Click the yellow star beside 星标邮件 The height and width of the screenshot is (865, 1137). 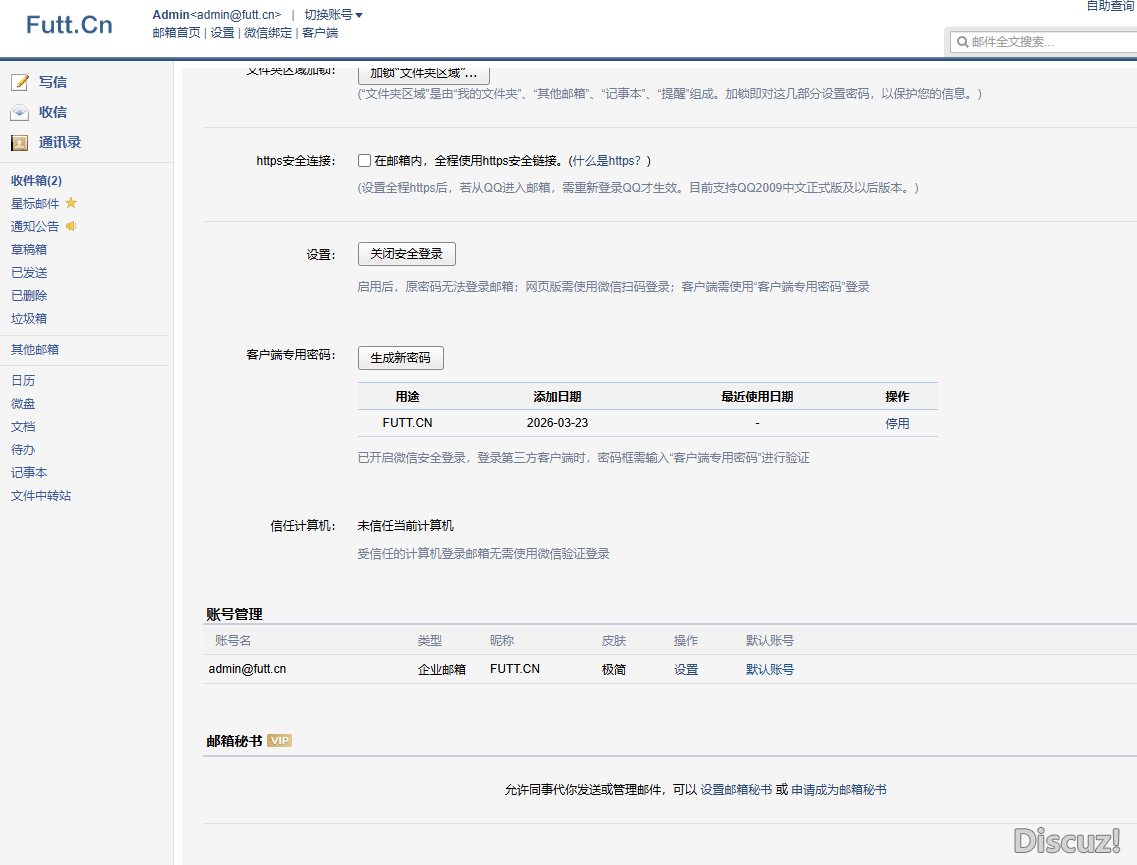click(x=71, y=203)
